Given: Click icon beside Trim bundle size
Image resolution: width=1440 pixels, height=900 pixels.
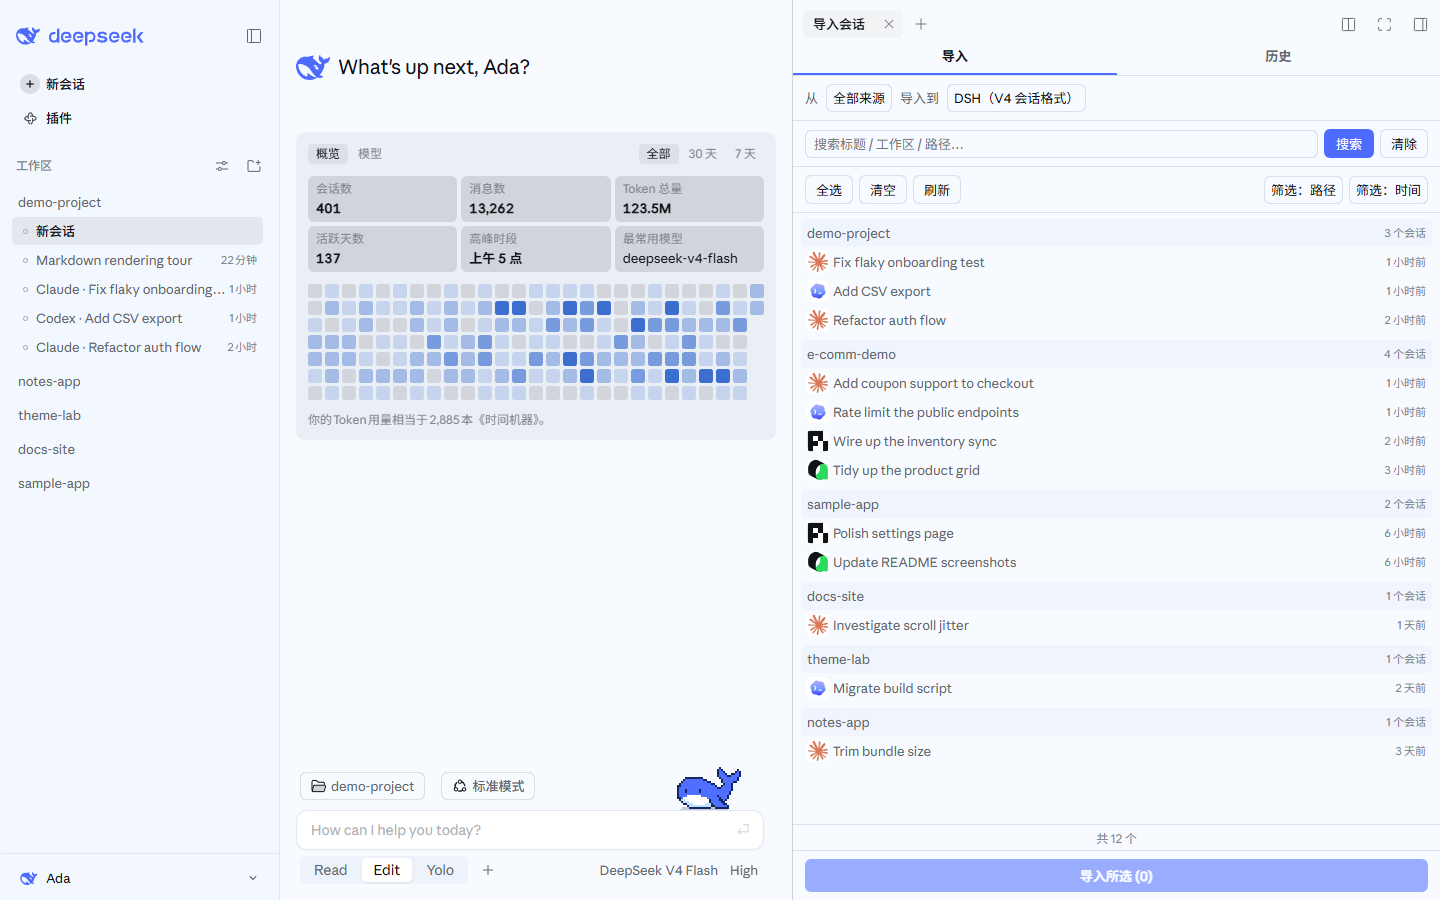Looking at the screenshot, I should coord(818,751).
